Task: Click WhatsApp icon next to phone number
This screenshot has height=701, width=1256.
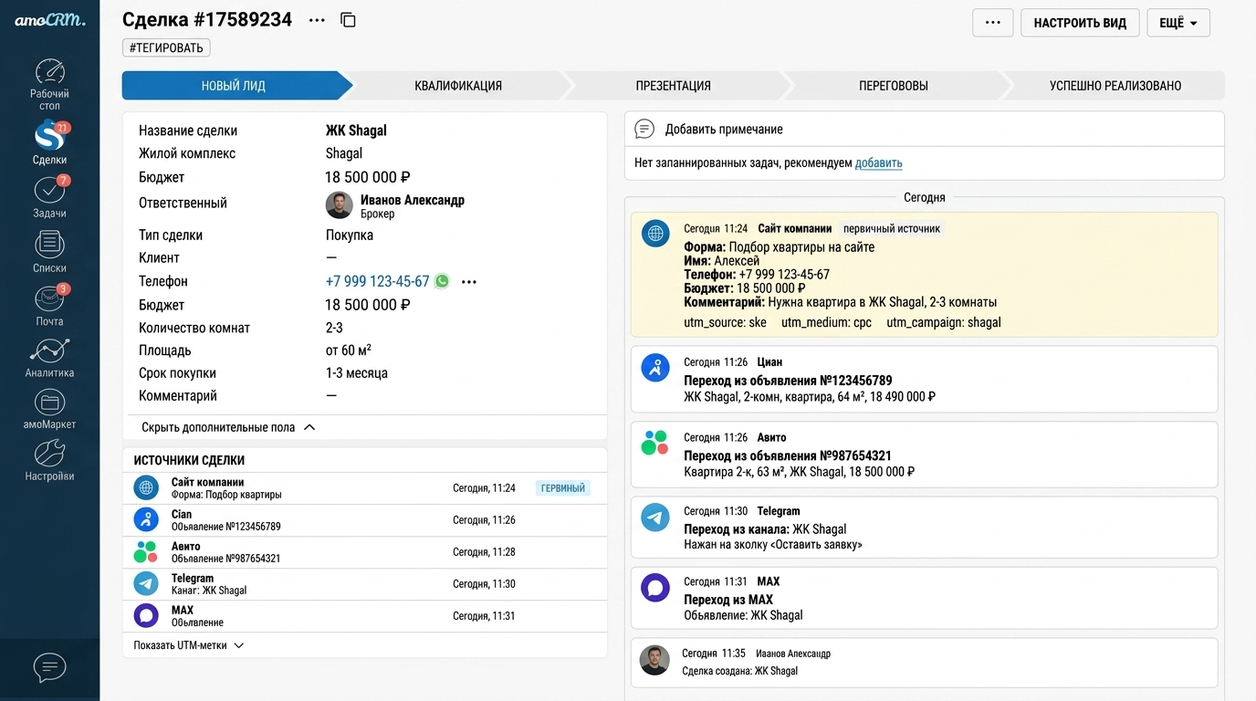Action: (x=442, y=282)
